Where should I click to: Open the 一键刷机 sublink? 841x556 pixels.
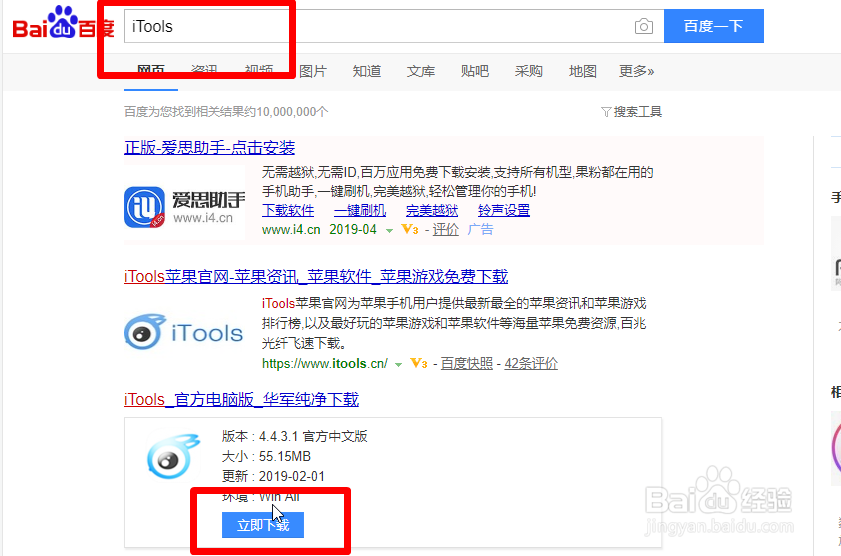coord(360,210)
